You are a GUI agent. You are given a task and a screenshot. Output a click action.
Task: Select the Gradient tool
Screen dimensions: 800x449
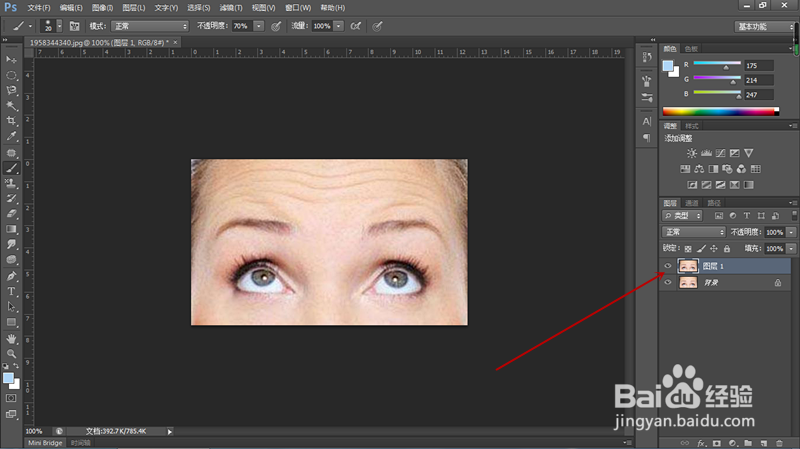click(x=11, y=229)
